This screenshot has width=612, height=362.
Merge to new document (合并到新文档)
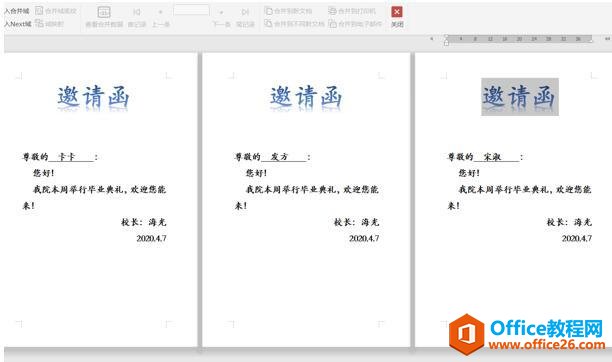288,11
